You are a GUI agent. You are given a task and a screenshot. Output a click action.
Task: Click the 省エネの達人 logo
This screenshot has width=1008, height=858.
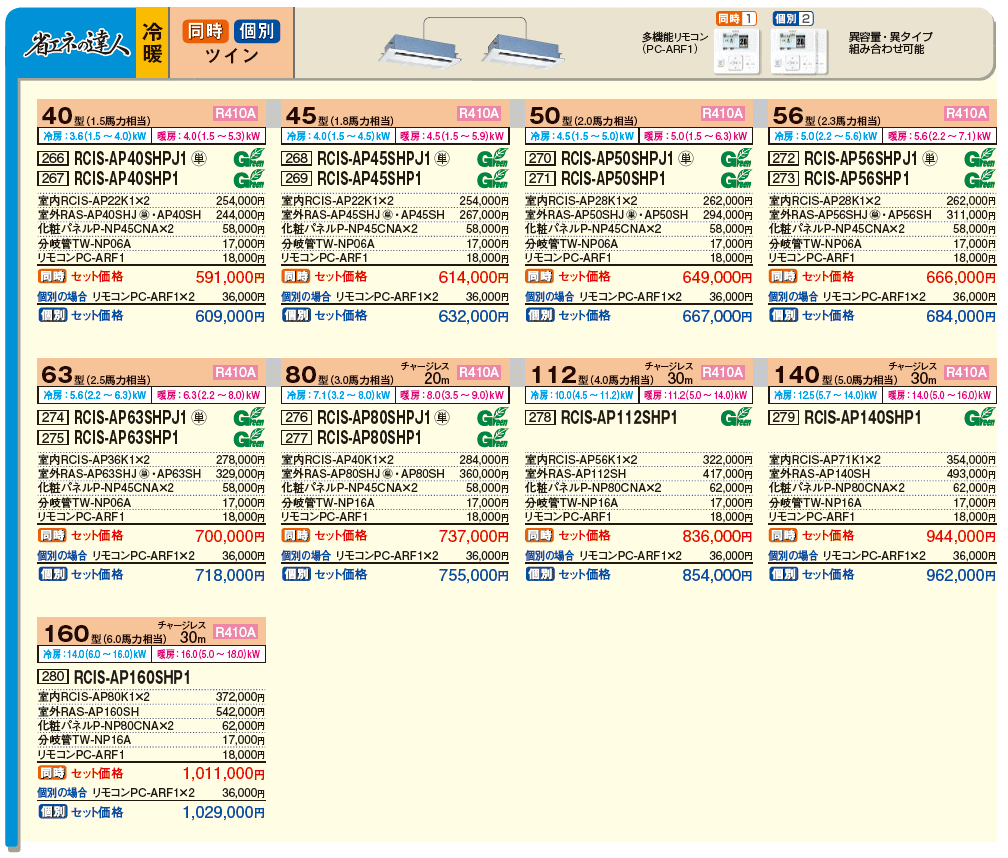76,44
